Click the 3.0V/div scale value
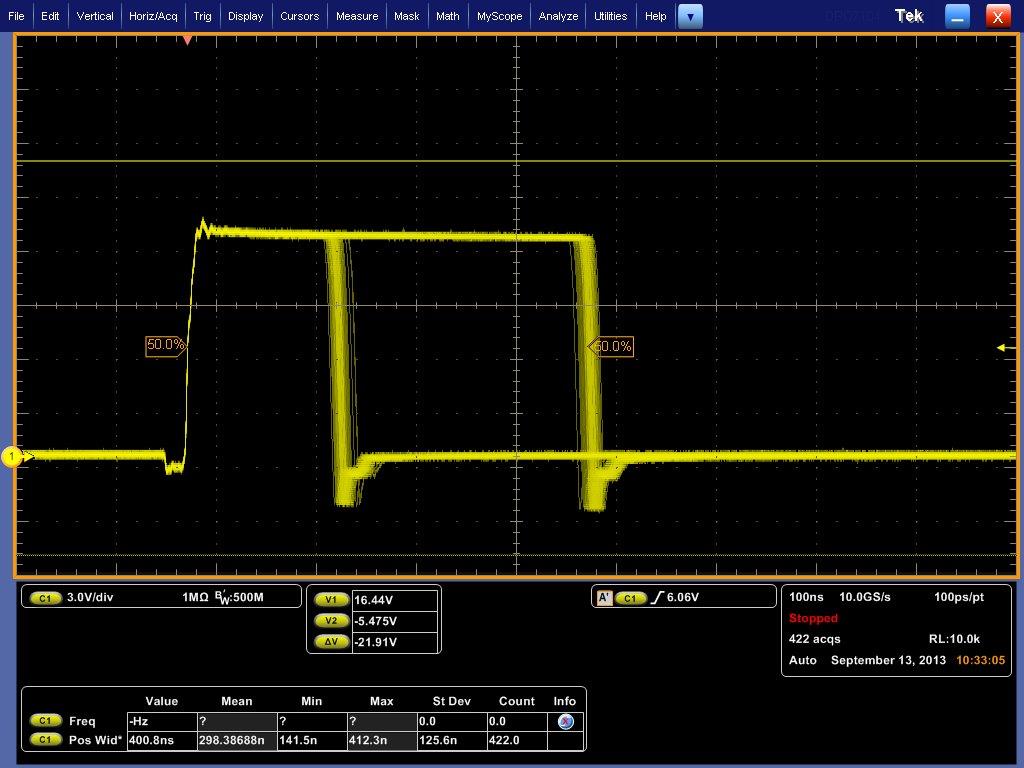Image resolution: width=1024 pixels, height=768 pixels. click(x=90, y=597)
